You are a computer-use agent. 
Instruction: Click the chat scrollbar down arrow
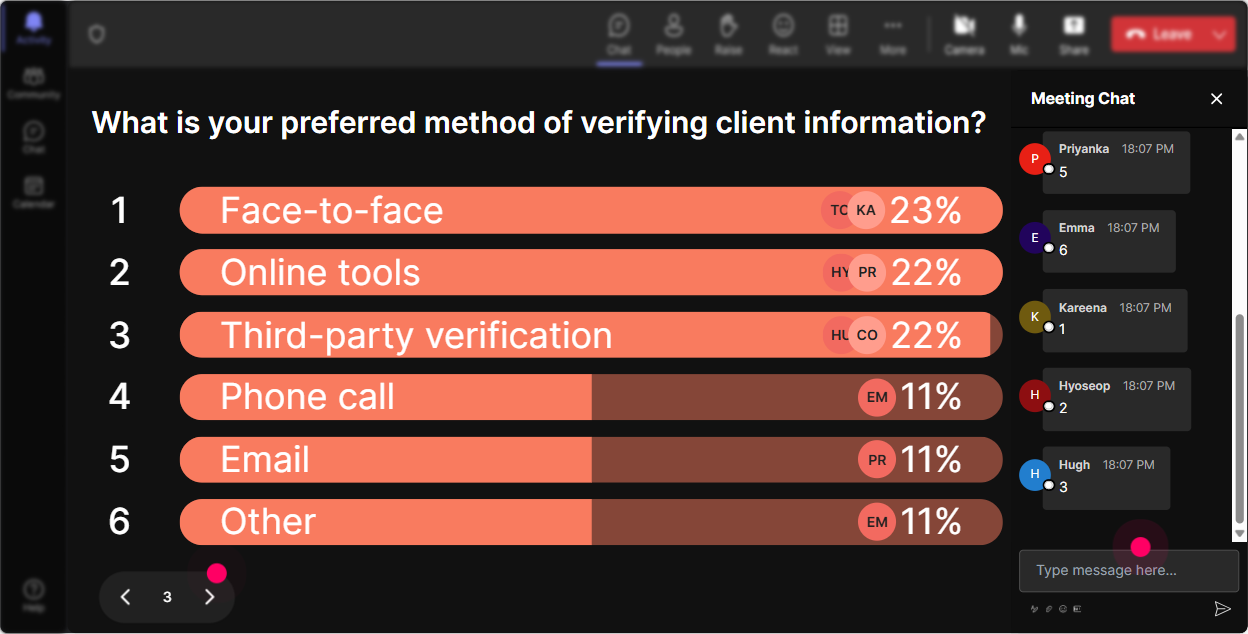(1240, 534)
